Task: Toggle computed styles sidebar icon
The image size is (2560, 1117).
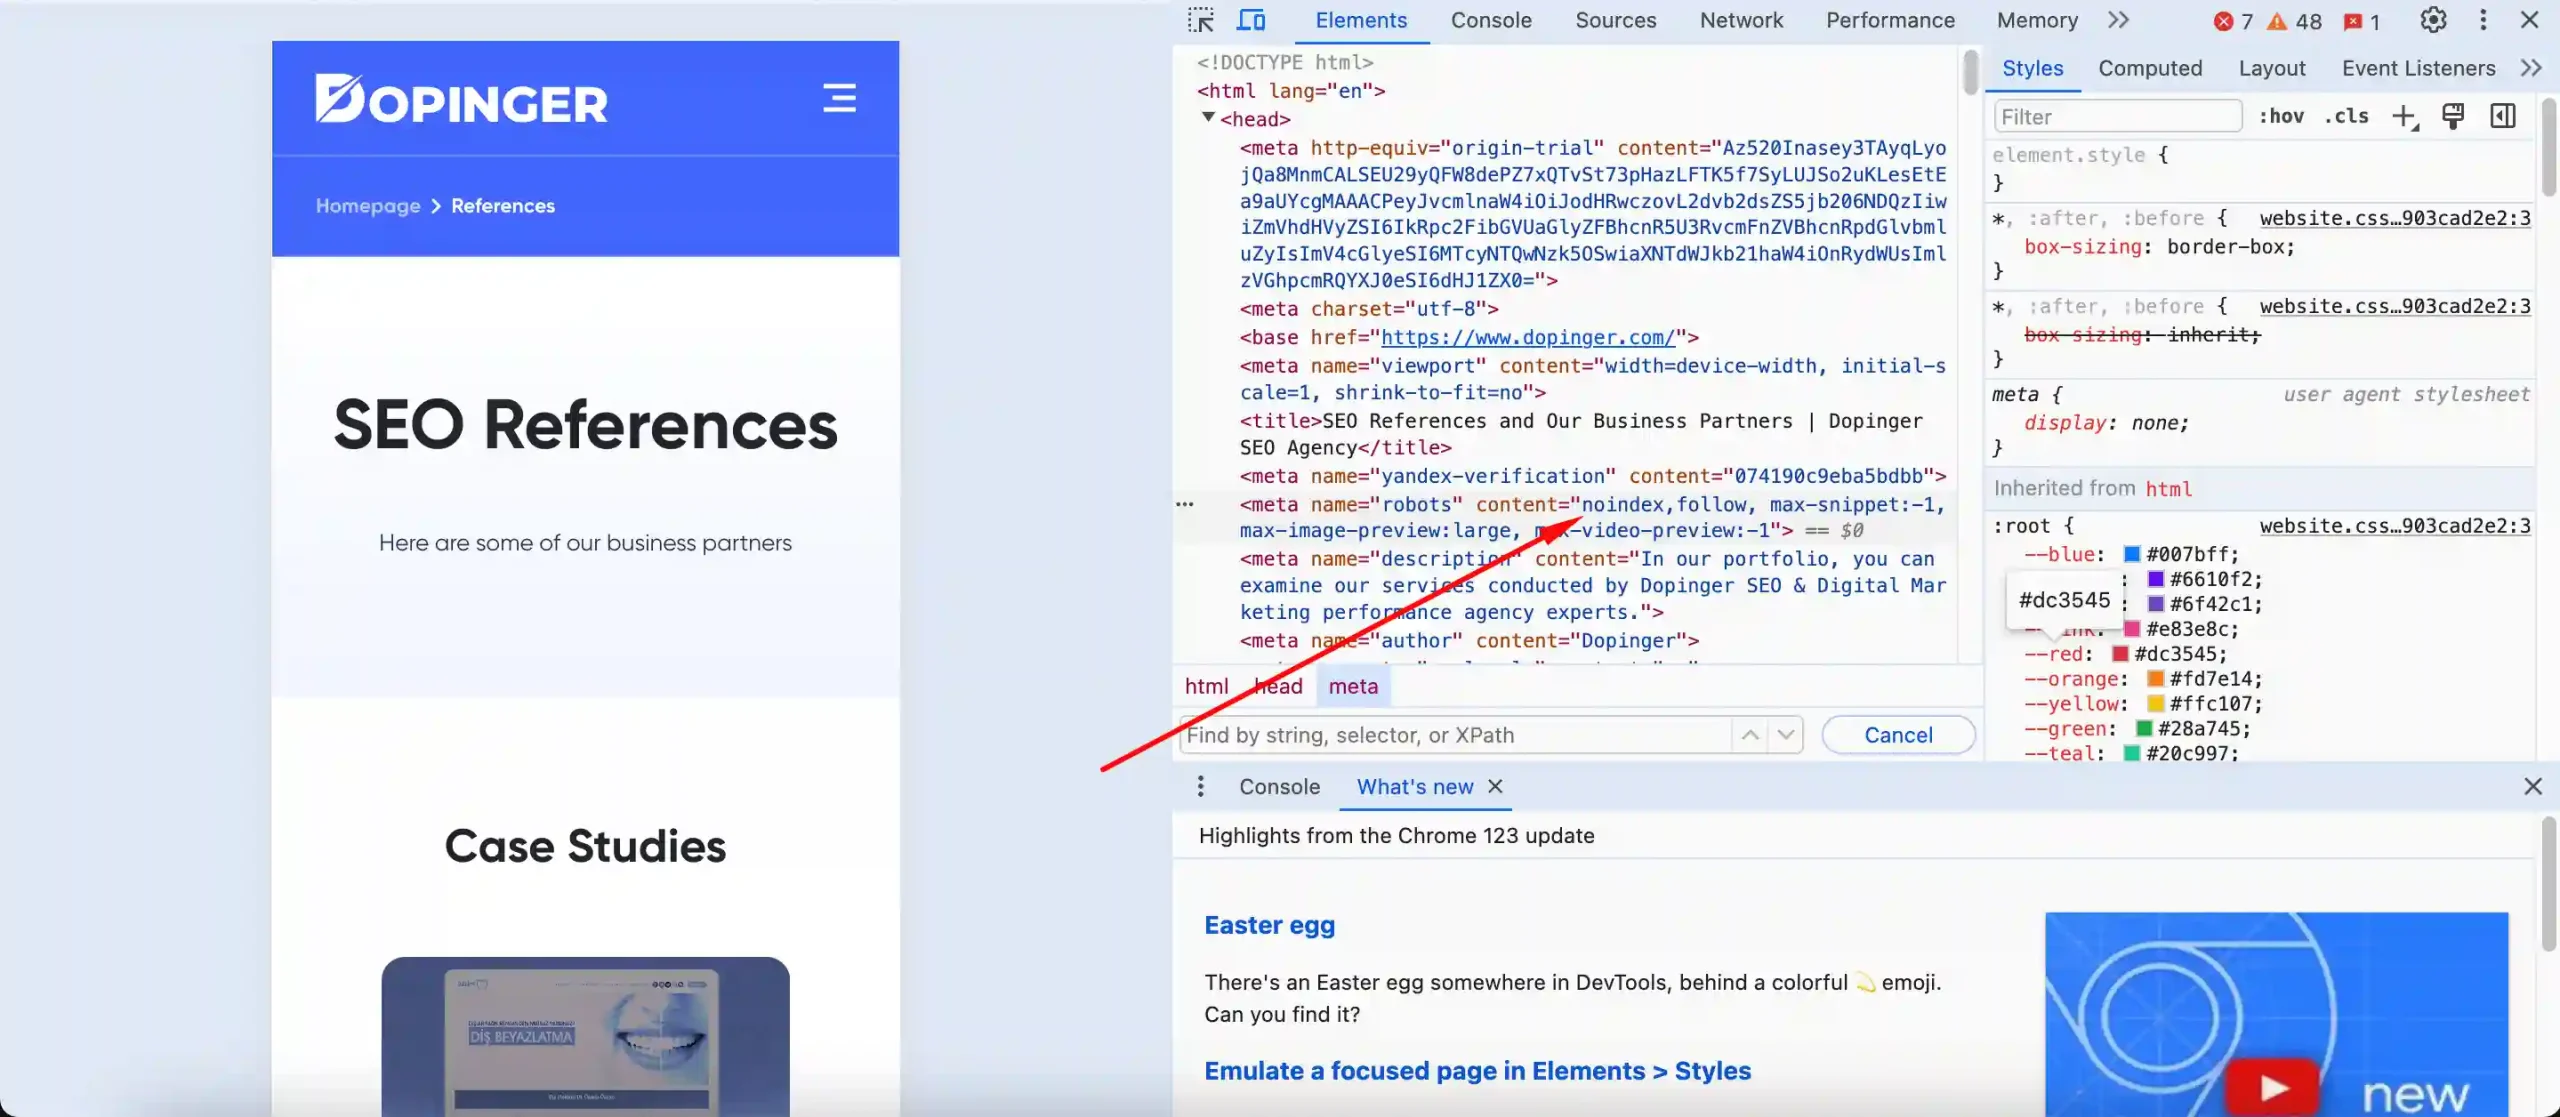Action: 2503,116
